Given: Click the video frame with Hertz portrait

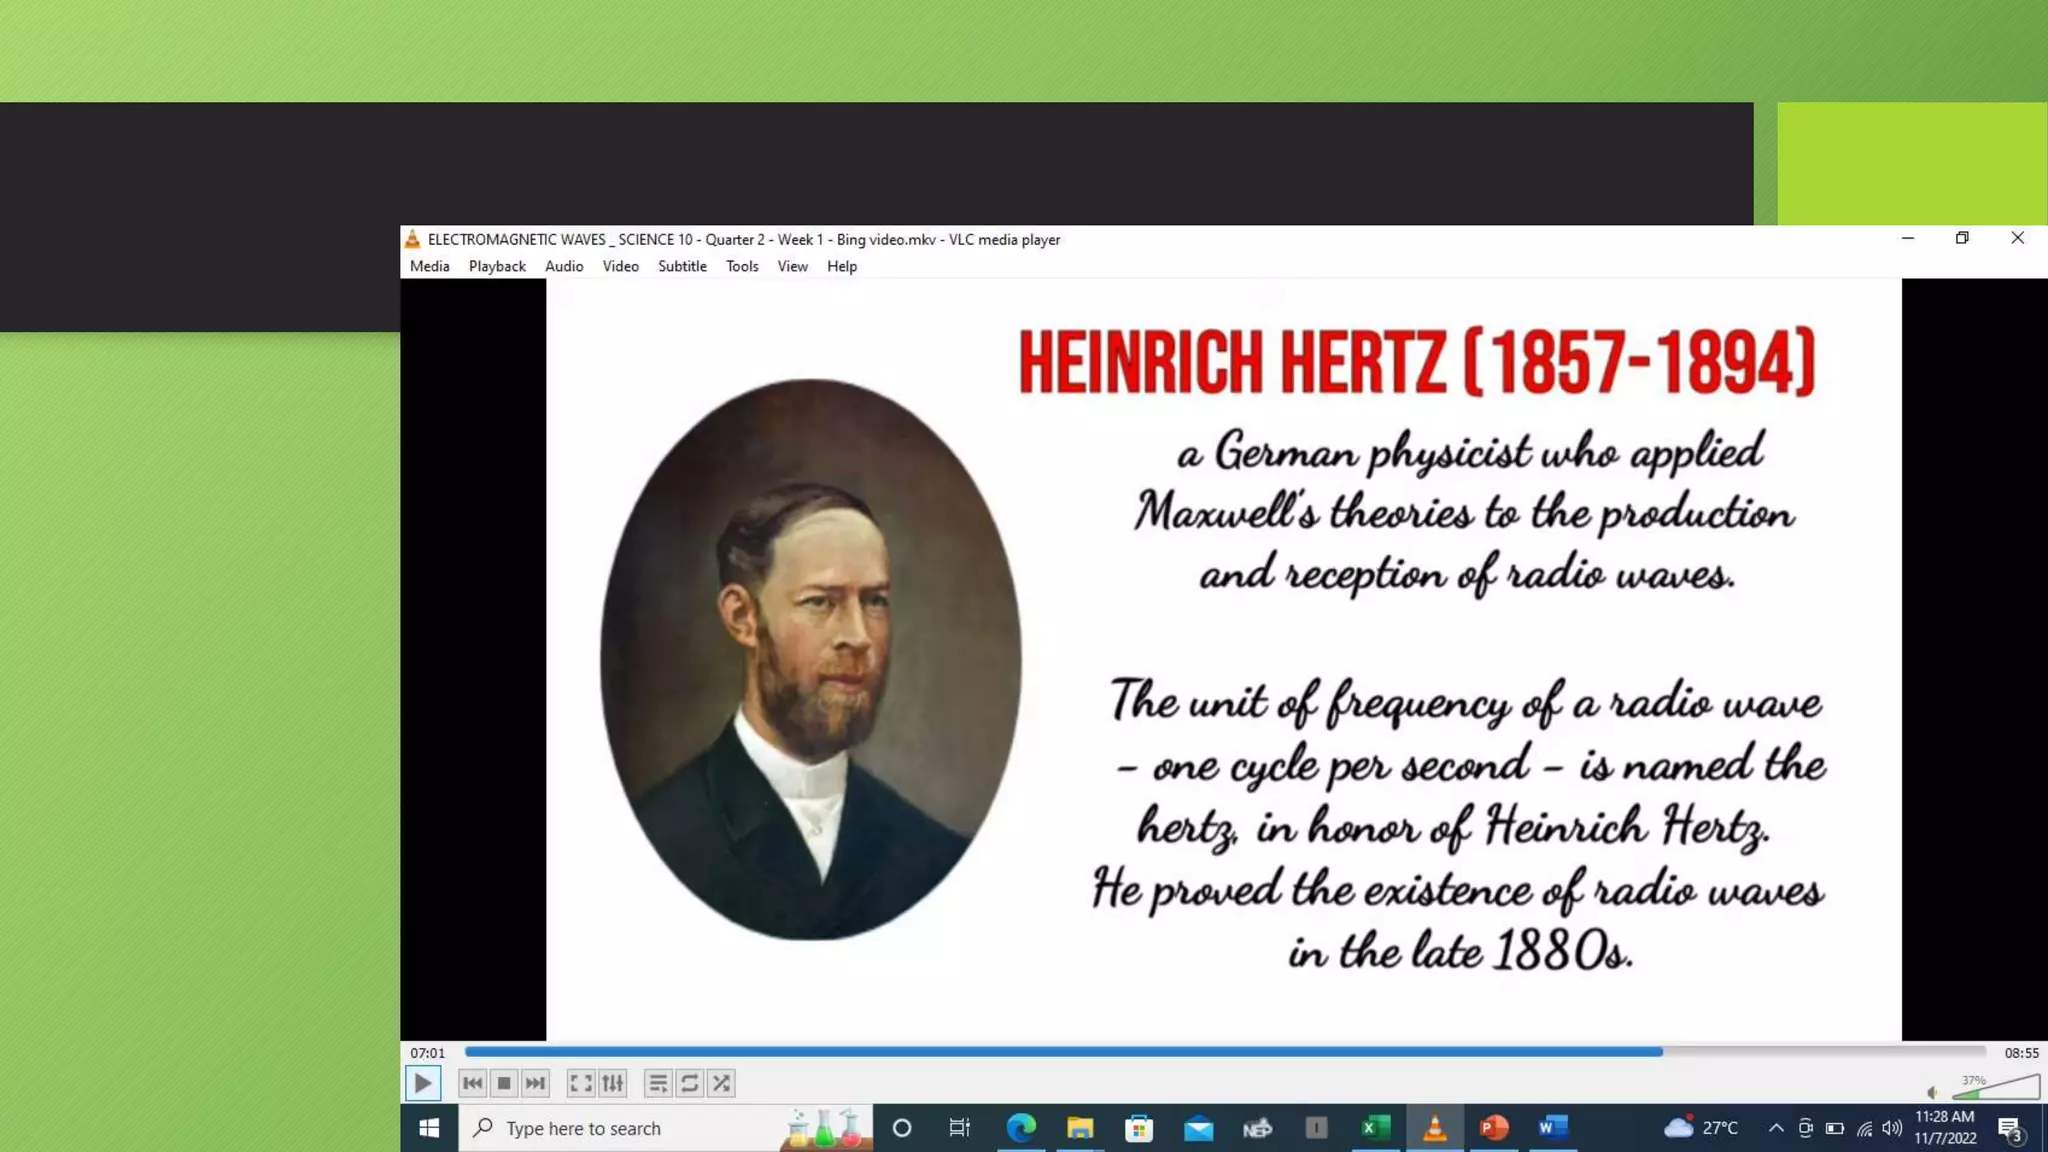Looking at the screenshot, I should click(1223, 660).
